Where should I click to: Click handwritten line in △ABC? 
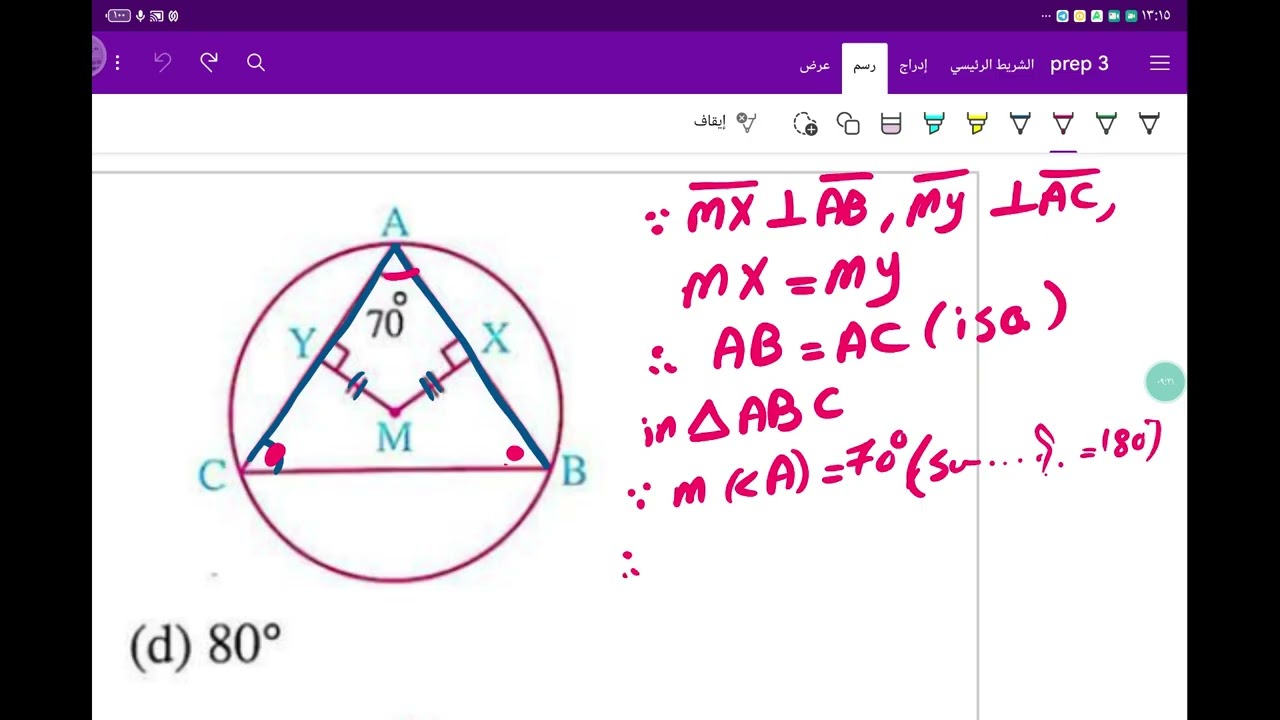744,419
